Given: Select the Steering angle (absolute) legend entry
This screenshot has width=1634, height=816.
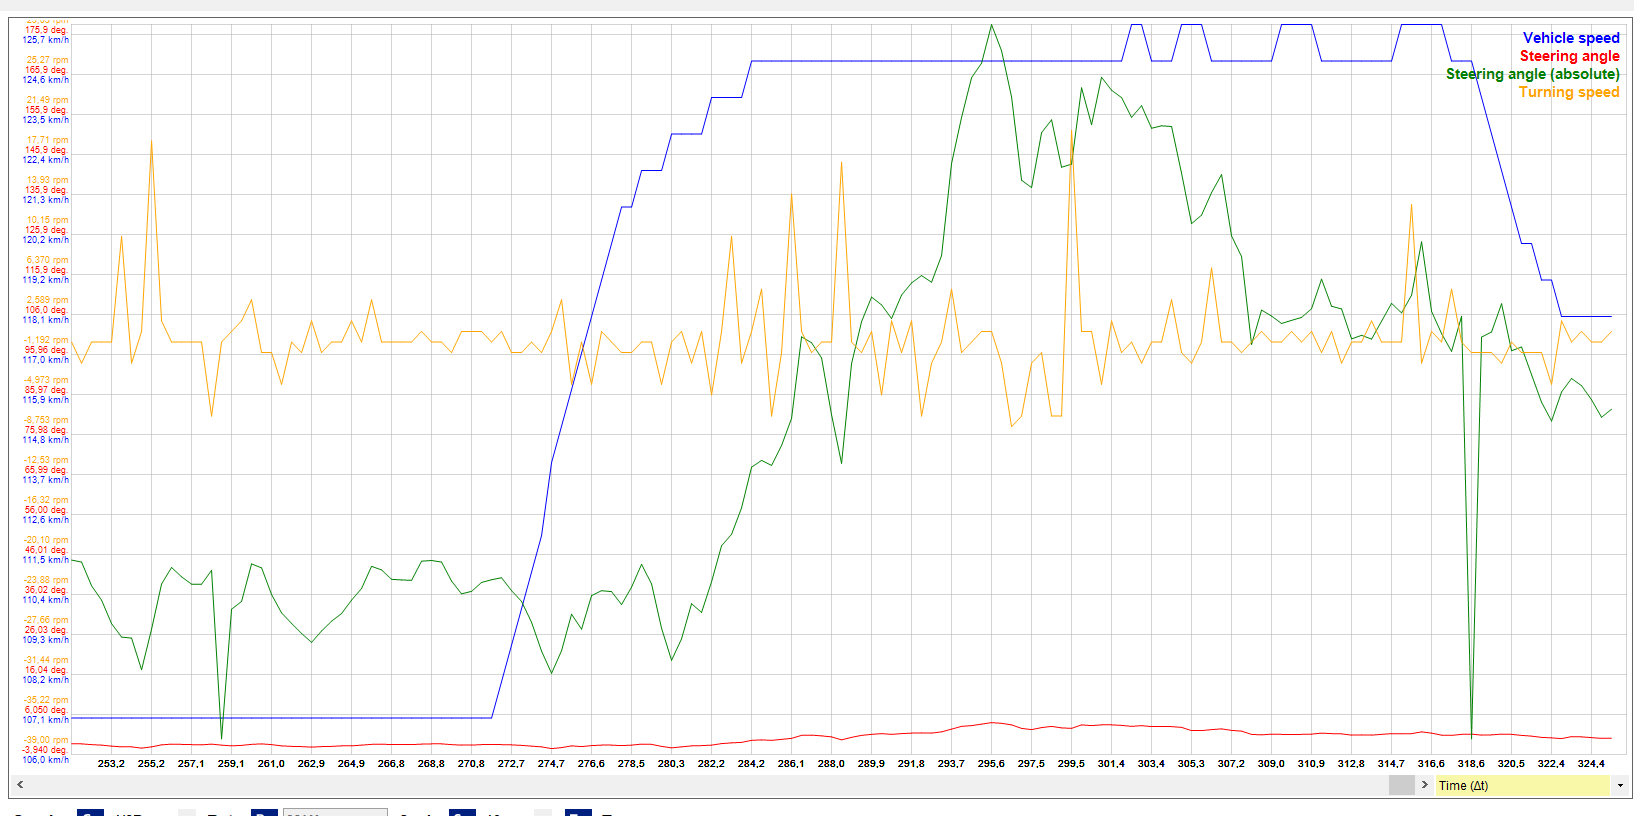Looking at the screenshot, I should click(x=1532, y=74).
